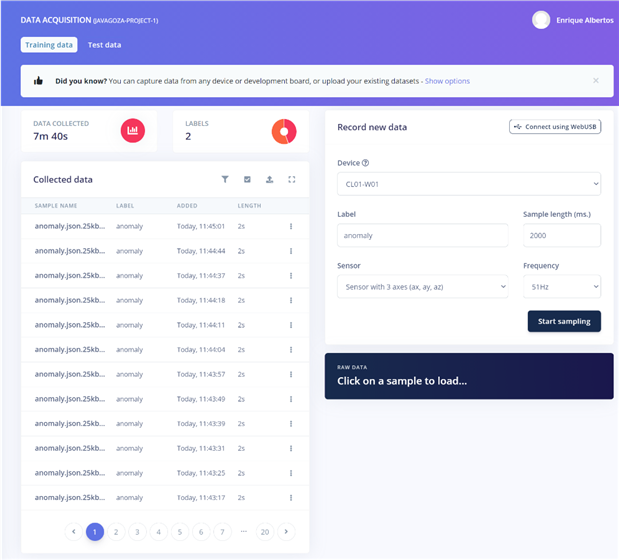Click the thumbs-up icon in the banner

[38, 81]
